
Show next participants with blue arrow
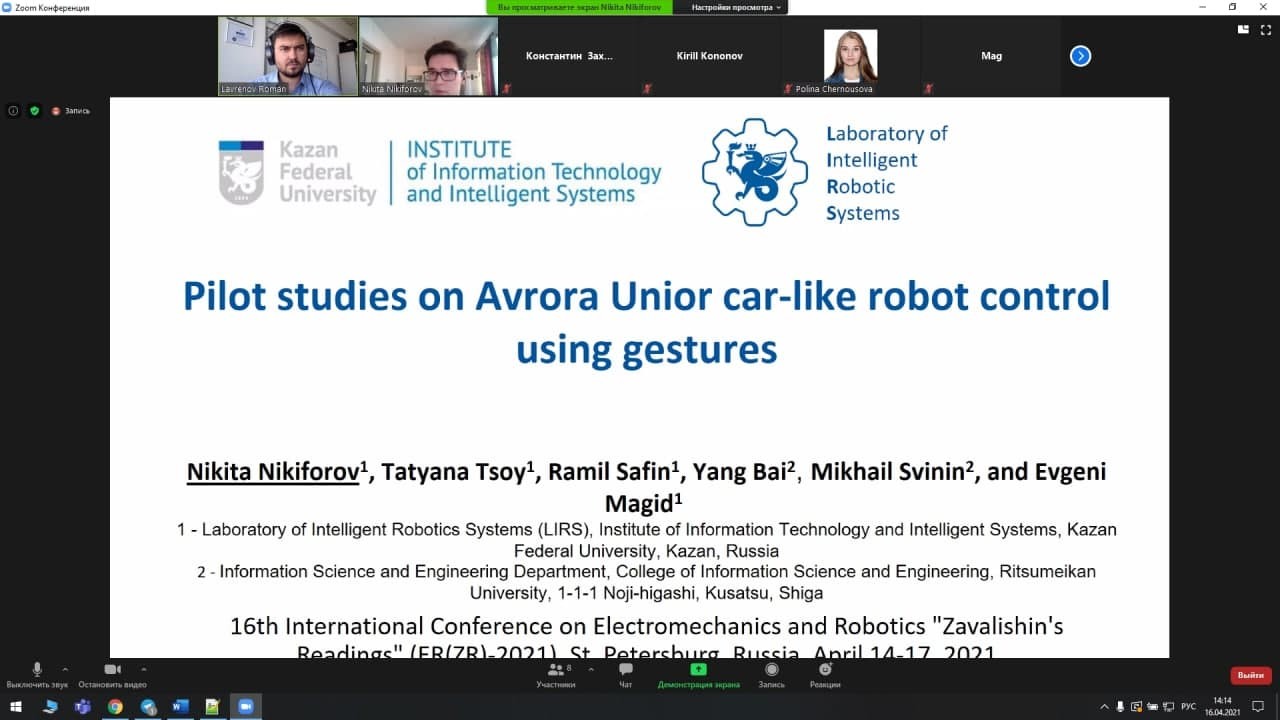1080,56
